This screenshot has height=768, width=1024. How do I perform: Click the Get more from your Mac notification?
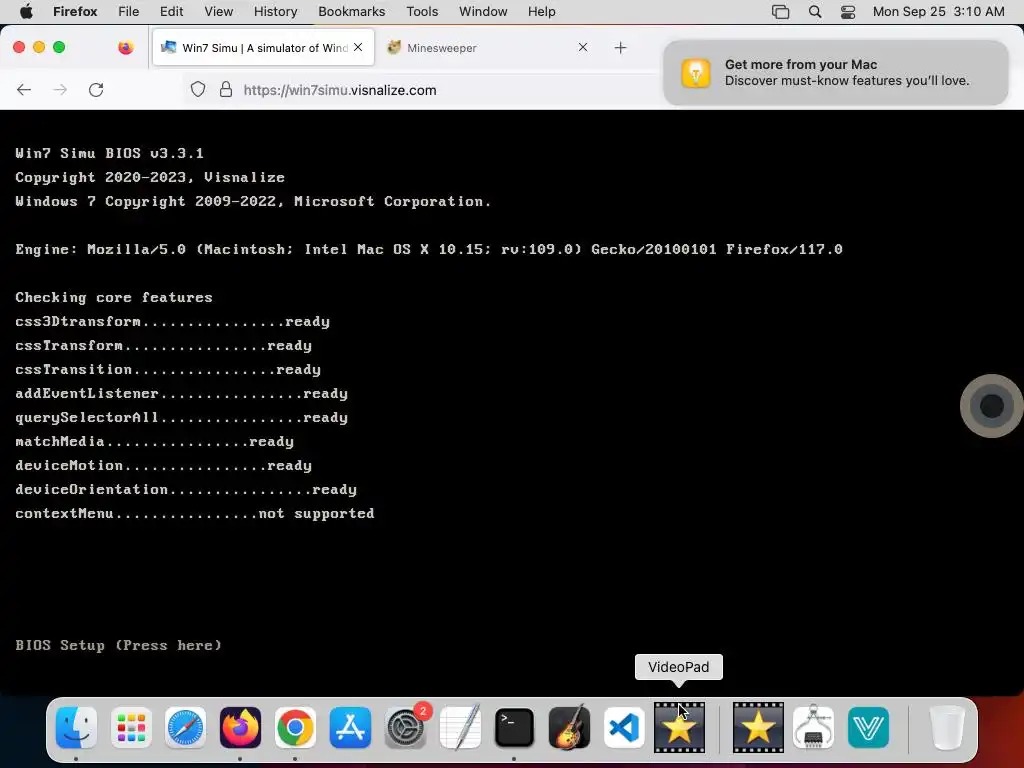coord(836,72)
